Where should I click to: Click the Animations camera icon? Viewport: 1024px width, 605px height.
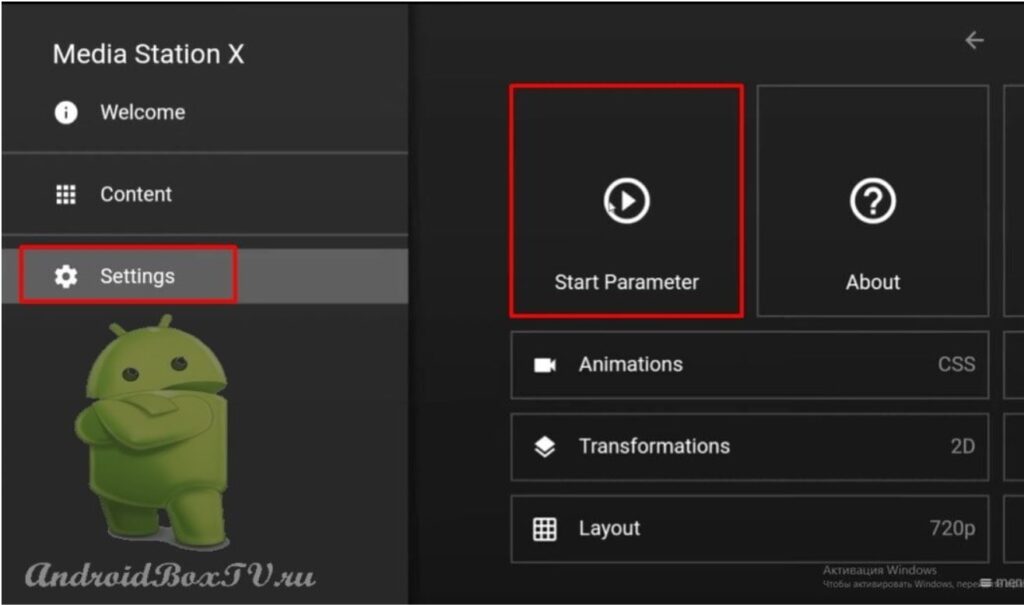[x=545, y=365]
